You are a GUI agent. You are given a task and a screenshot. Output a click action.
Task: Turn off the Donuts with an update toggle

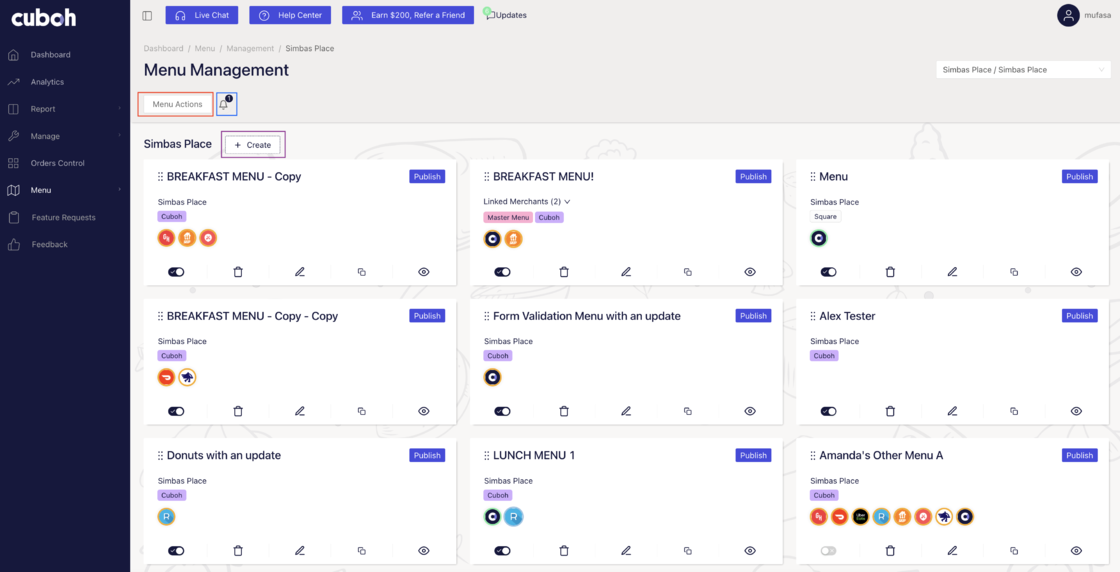pos(176,551)
